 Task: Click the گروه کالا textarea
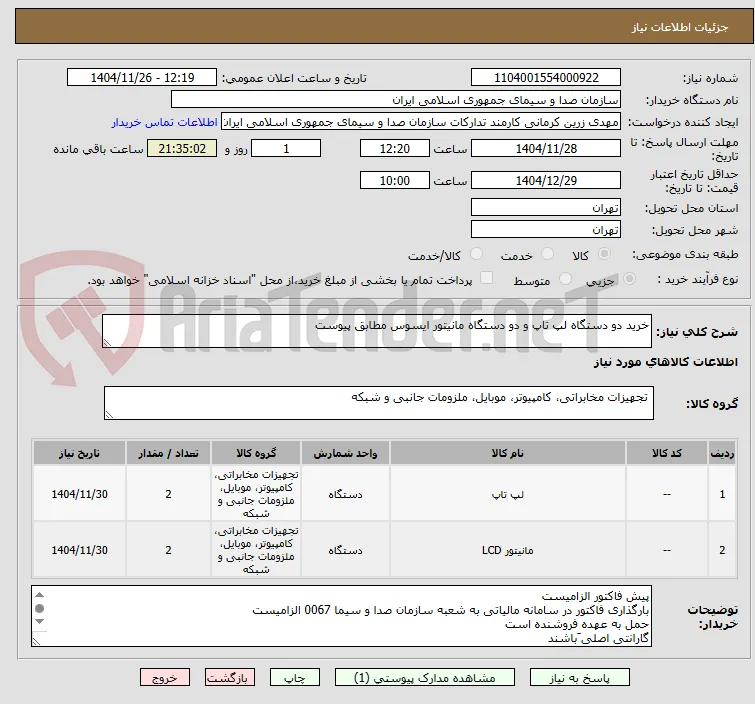pos(379,403)
